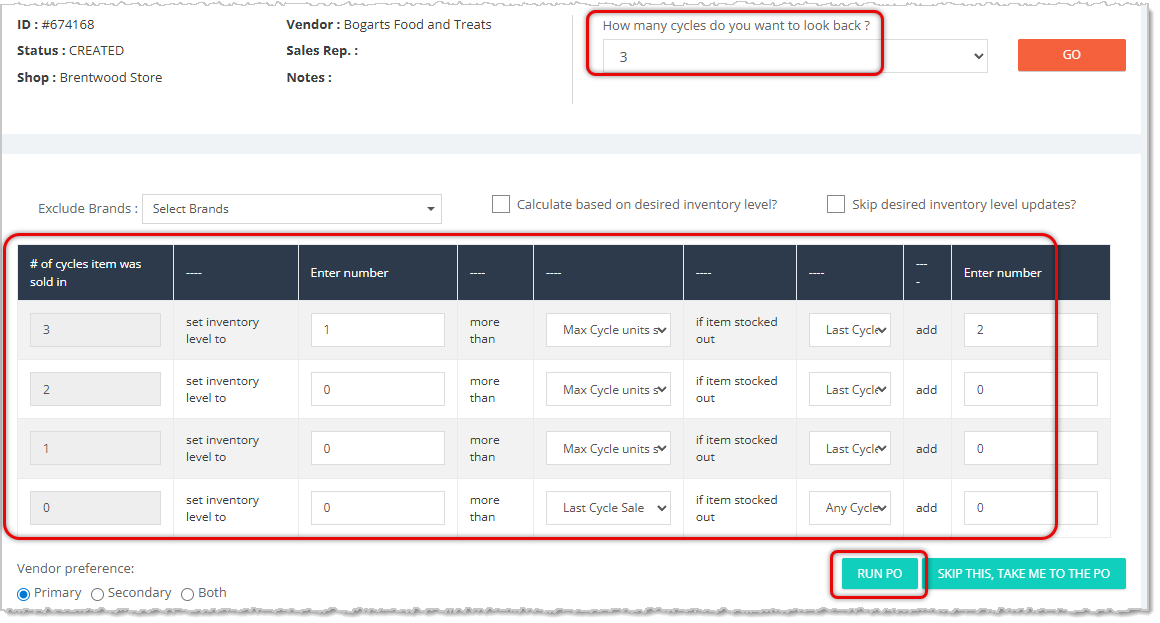Image resolution: width=1160 pixels, height=623 pixels.
Task: Open the Any Cycle dropdown
Action: tap(849, 508)
